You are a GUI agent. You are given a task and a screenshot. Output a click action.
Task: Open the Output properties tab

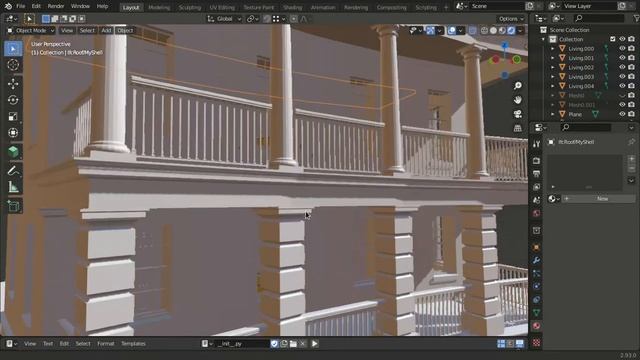536,174
